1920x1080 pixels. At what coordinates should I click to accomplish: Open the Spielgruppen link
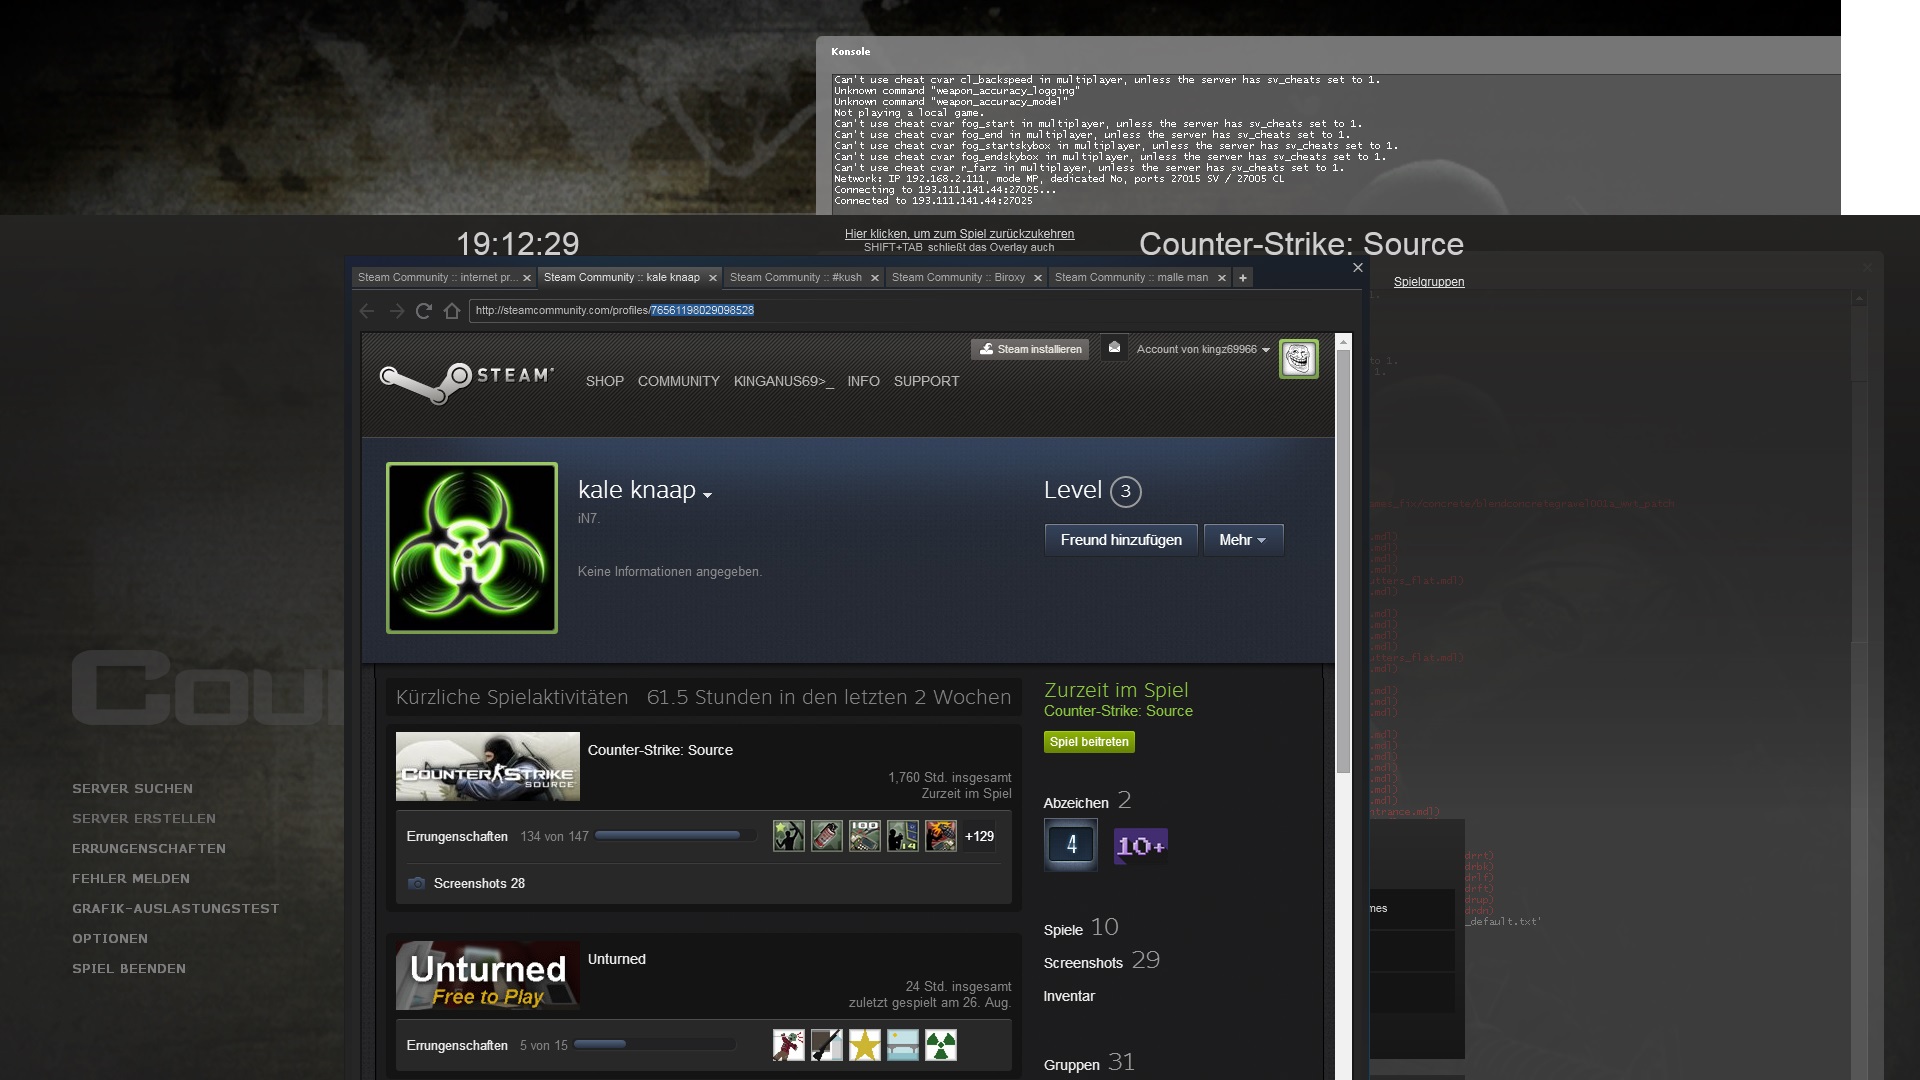(x=1429, y=282)
